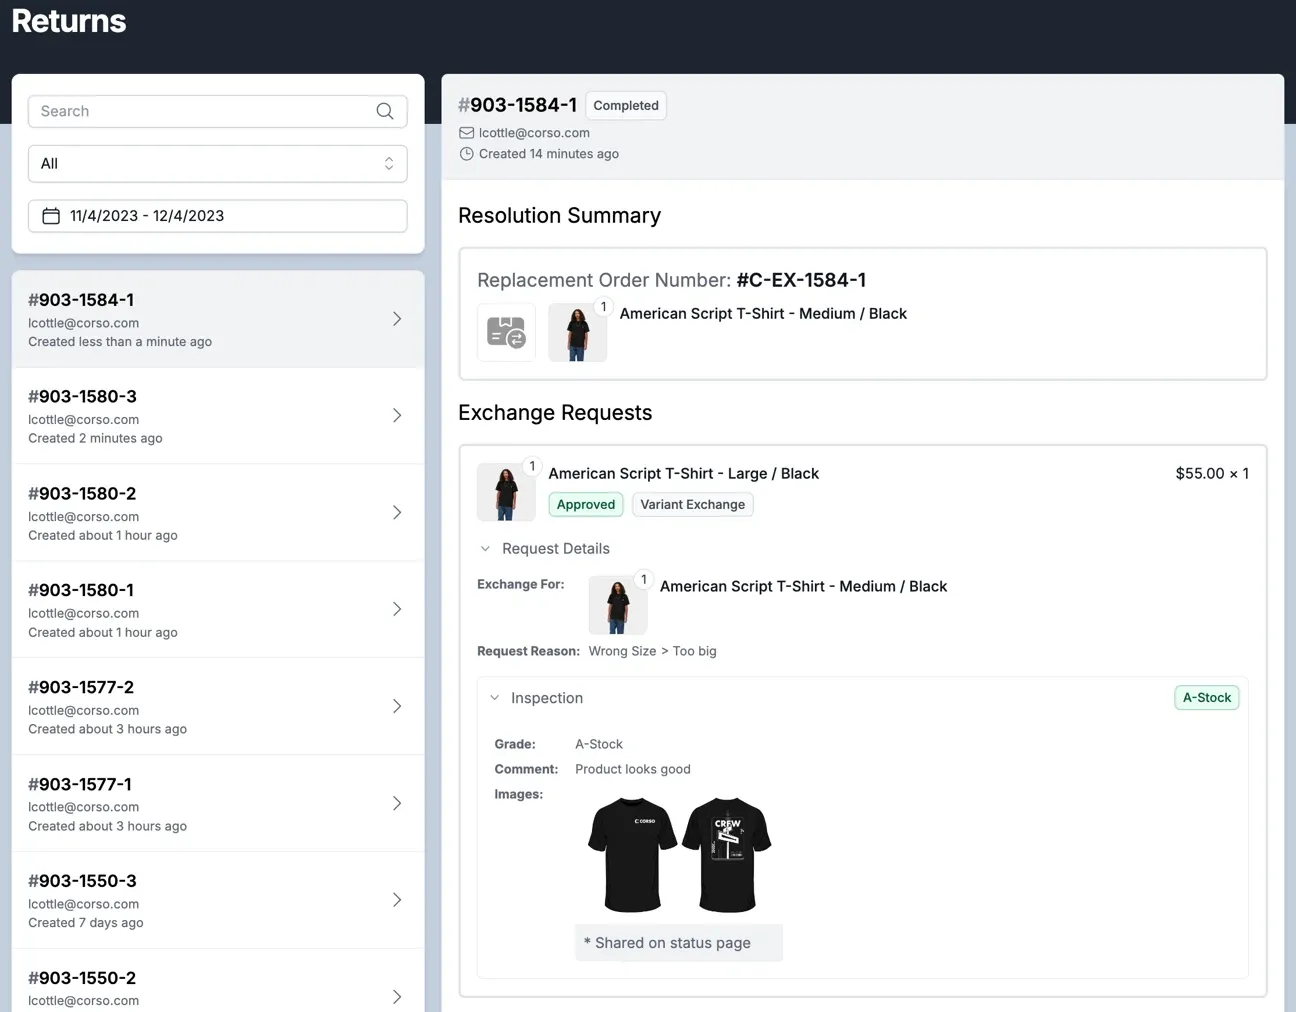Collapse the Request Details section
This screenshot has height=1012, width=1296.
point(486,549)
